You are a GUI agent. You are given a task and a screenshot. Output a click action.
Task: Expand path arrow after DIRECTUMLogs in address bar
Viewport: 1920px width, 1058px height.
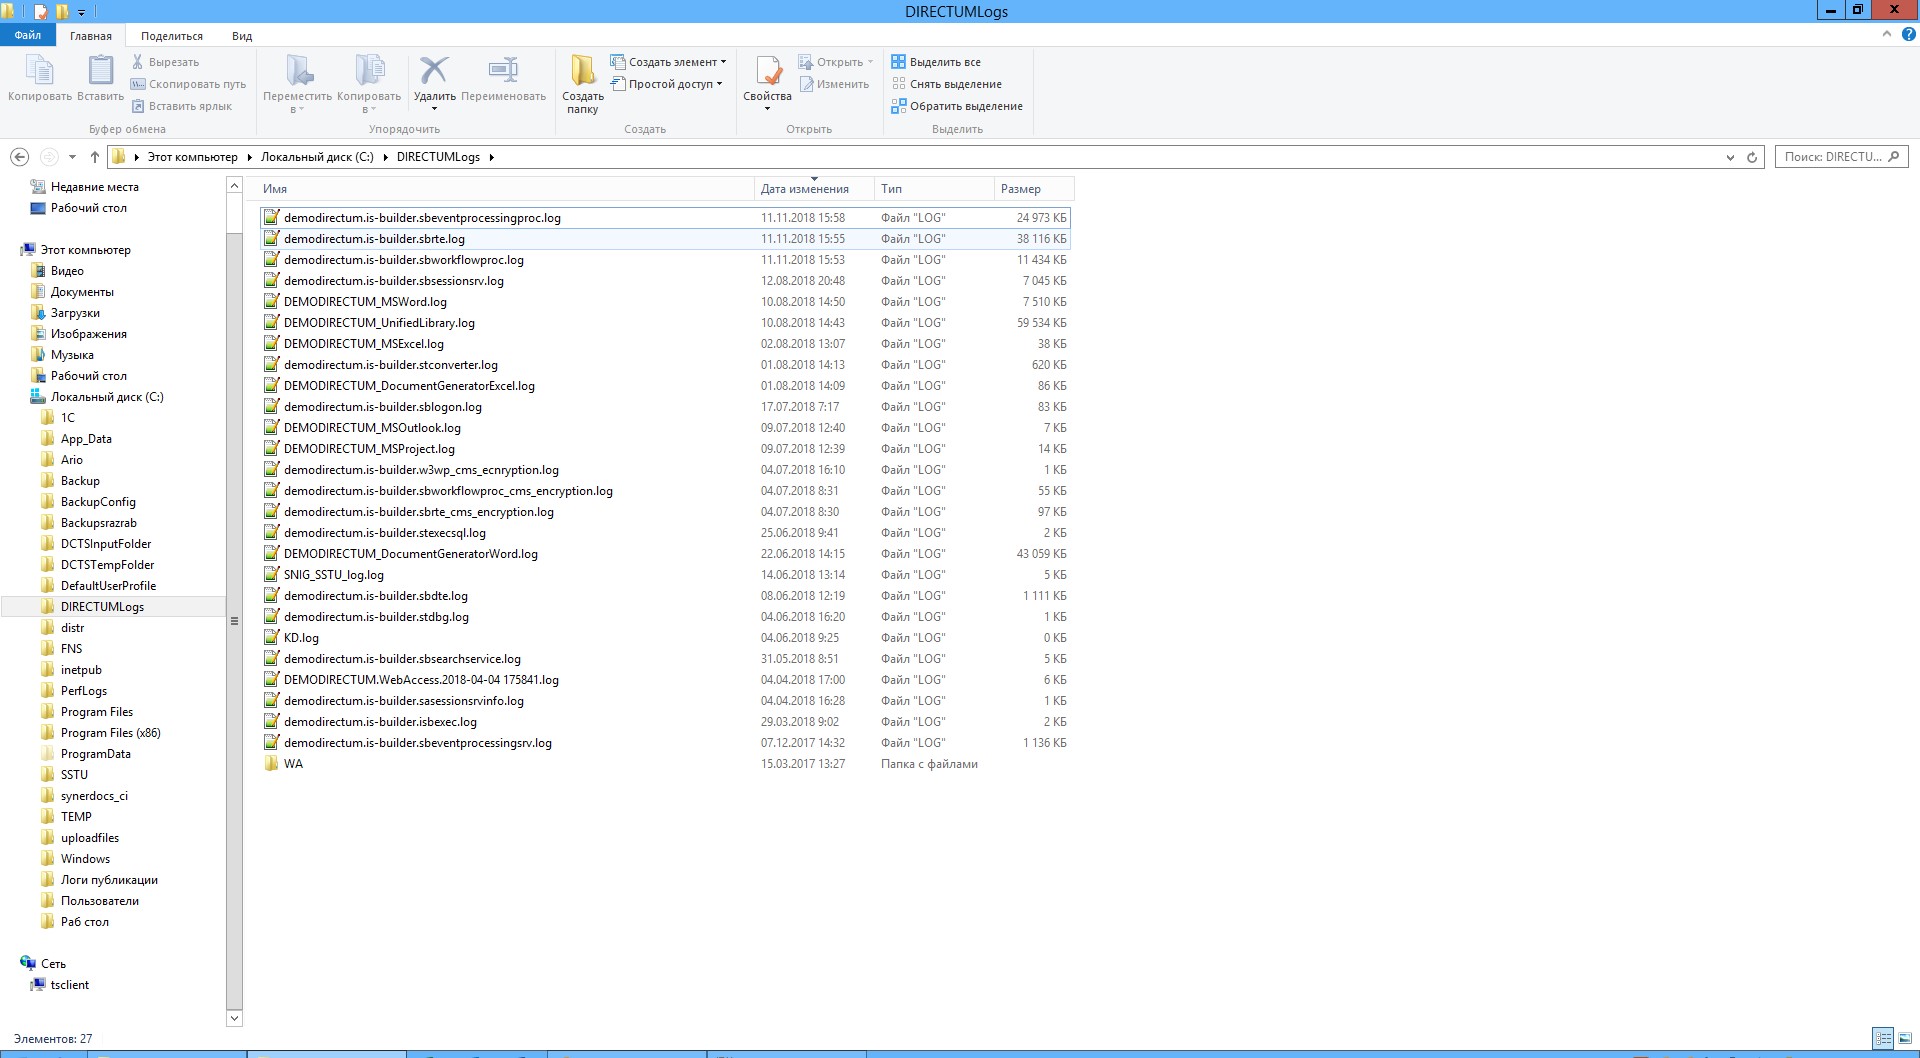point(492,157)
